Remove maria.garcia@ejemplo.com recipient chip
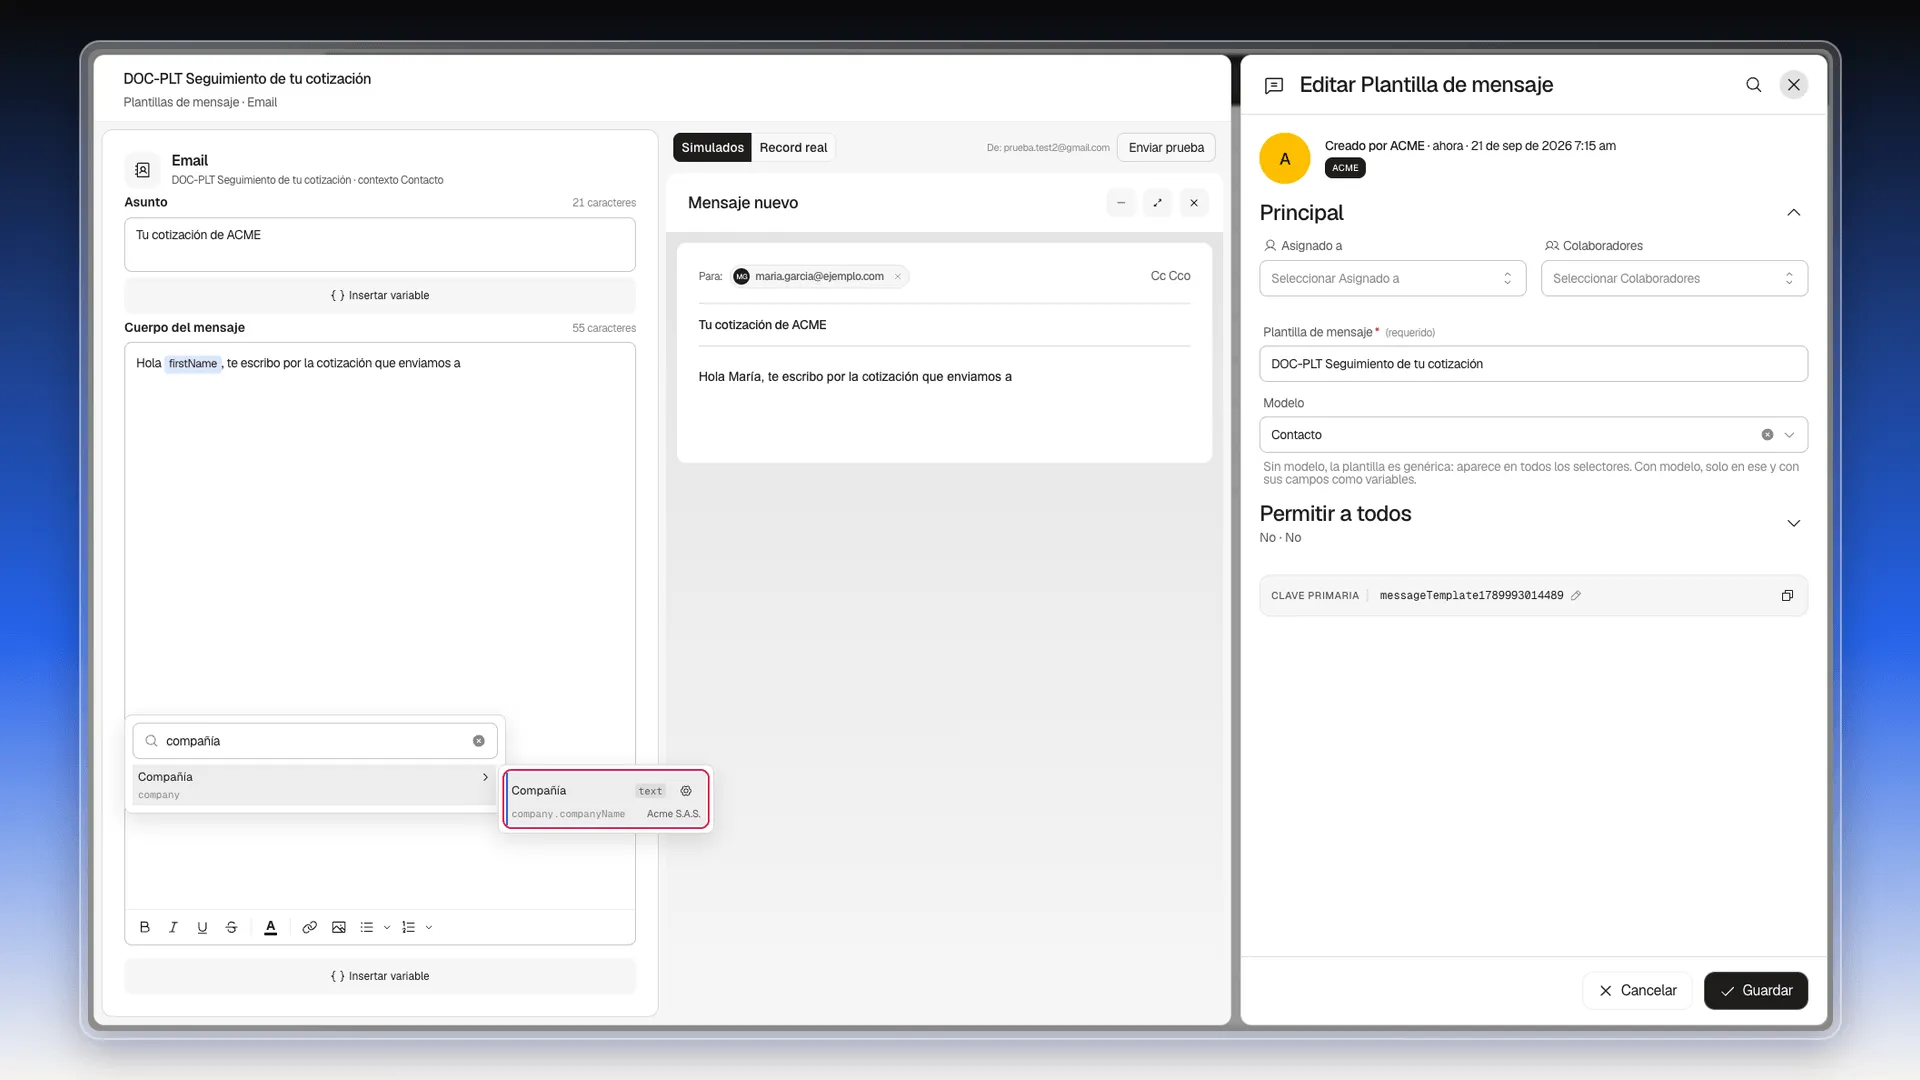The image size is (1920, 1080). [898, 277]
